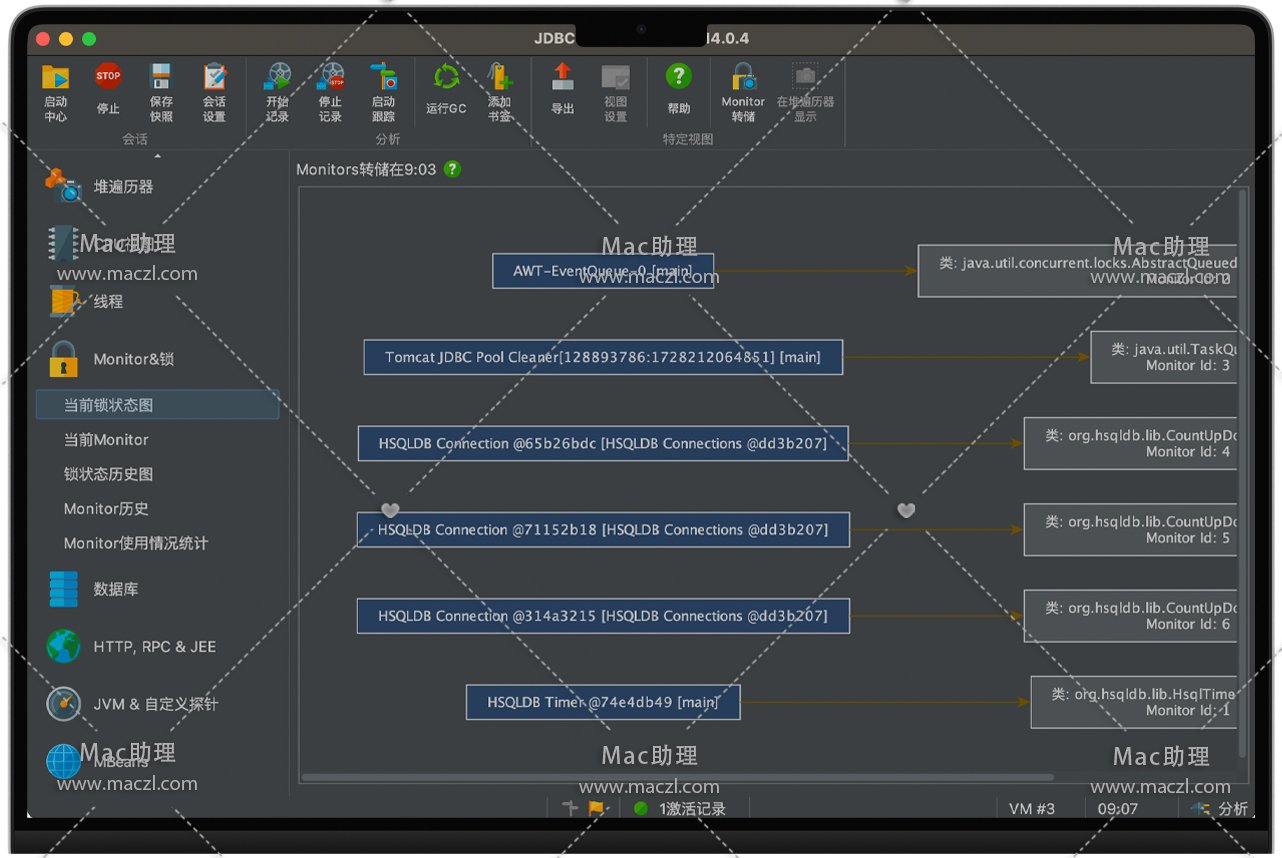This screenshot has height=858, width=1282.
Task: Click the Start Center toolbar icon
Action: (55, 92)
